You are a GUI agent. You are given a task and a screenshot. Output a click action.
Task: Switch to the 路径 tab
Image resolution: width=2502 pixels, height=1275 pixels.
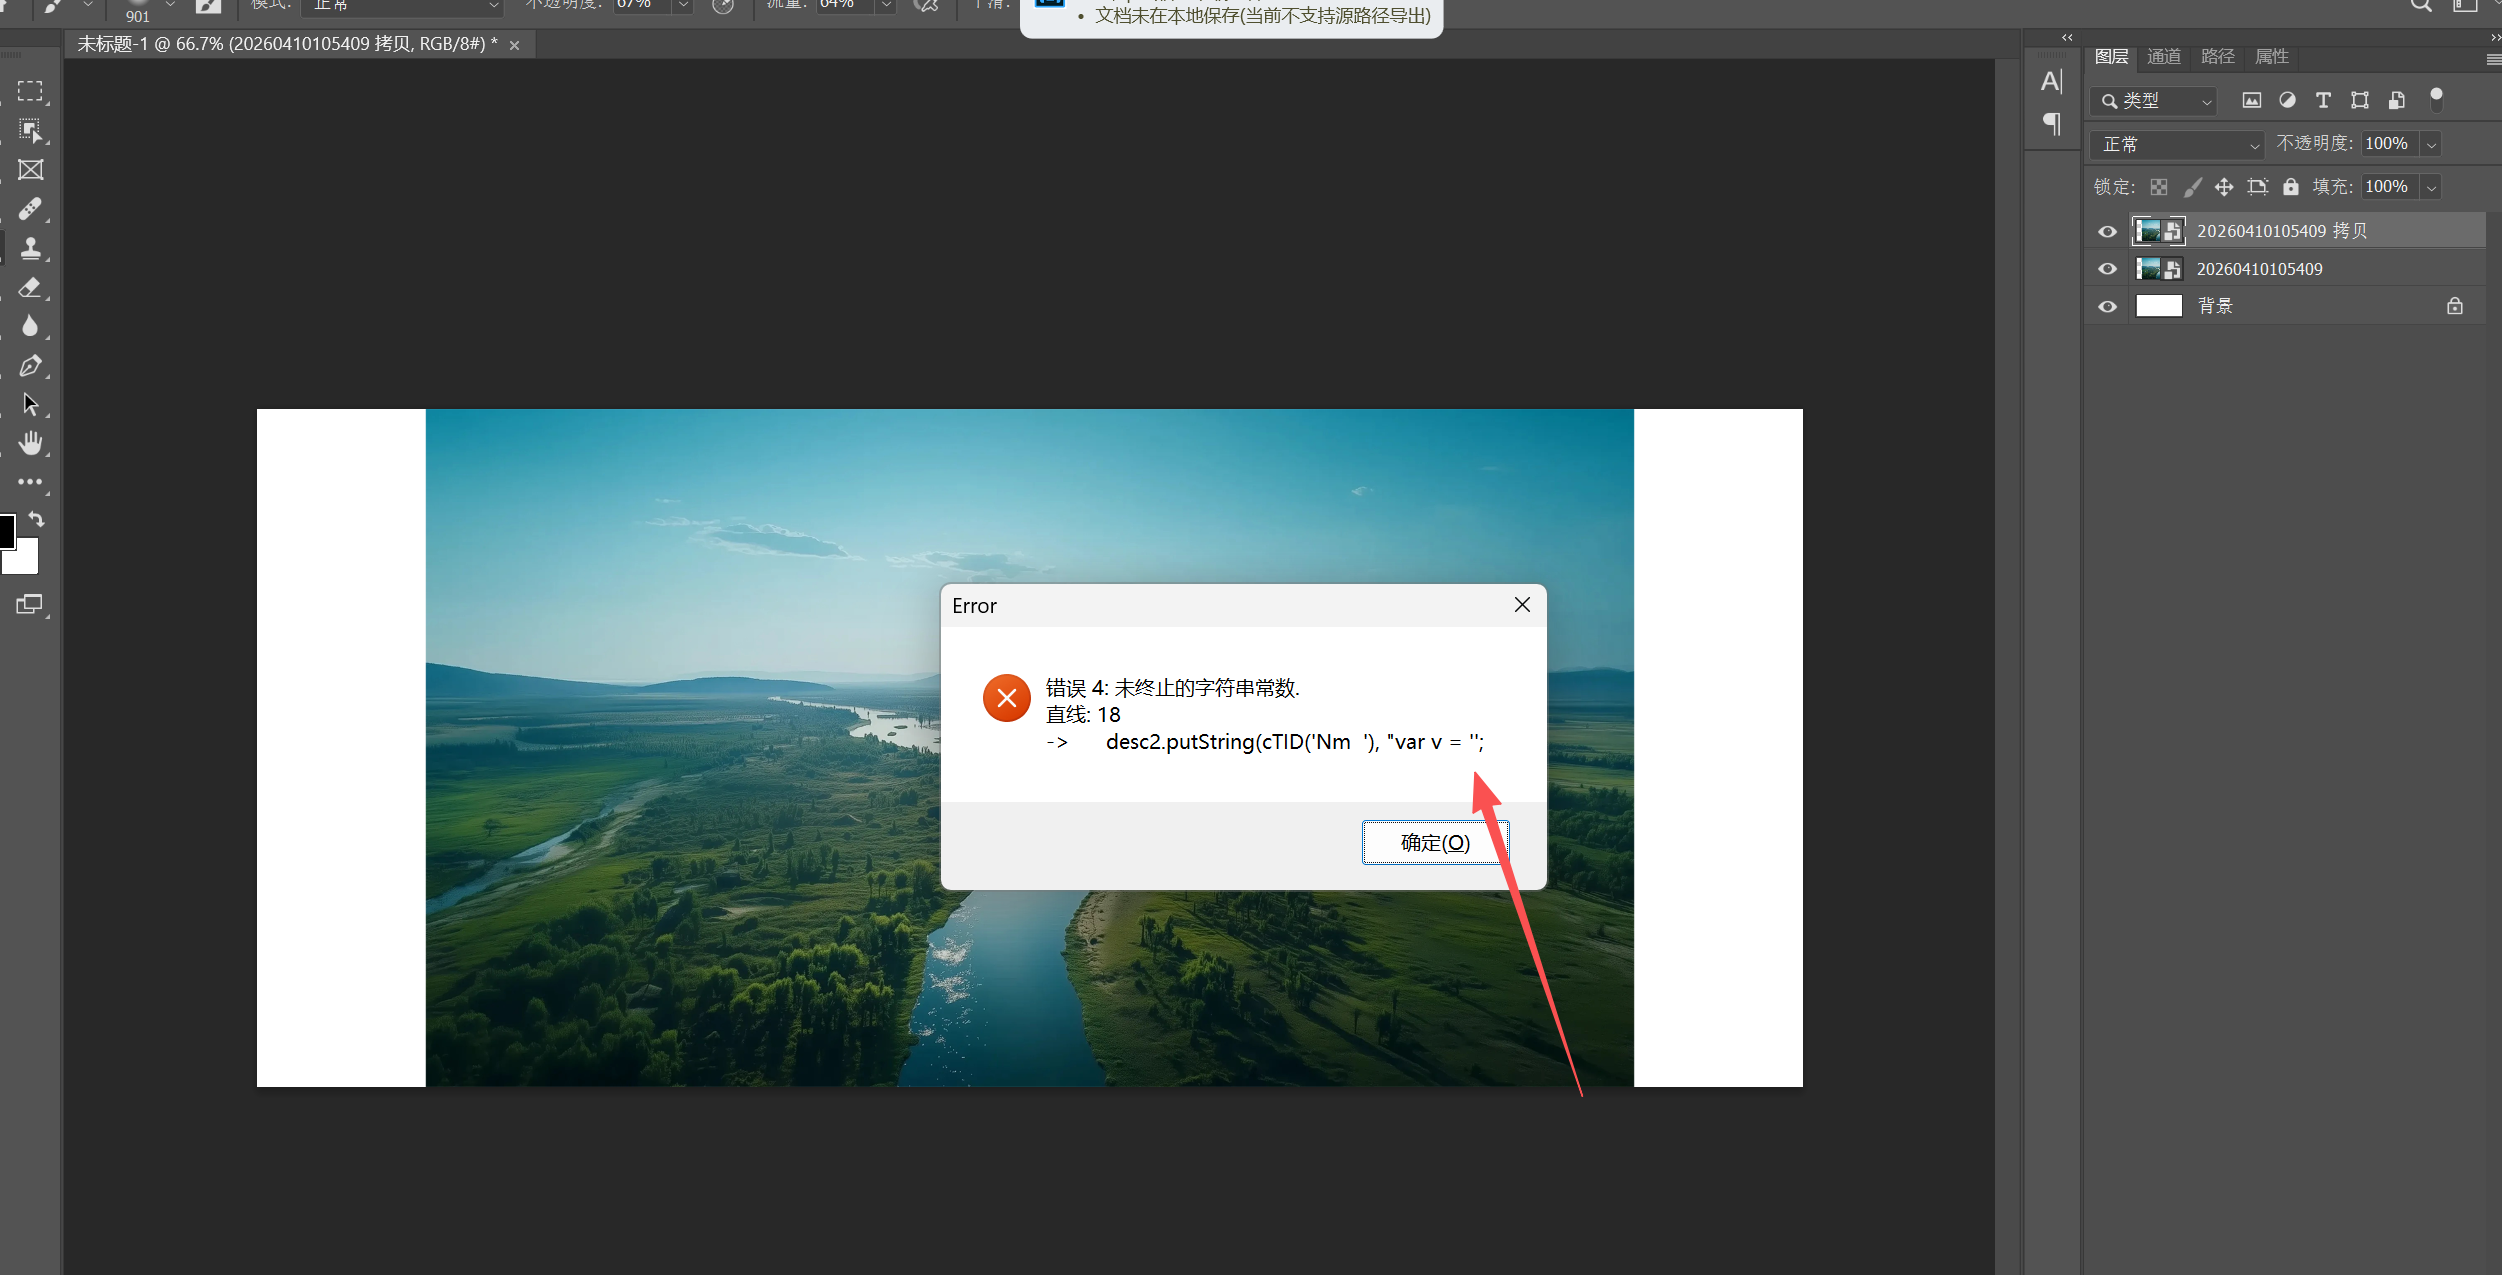pyautogui.click(x=2217, y=57)
